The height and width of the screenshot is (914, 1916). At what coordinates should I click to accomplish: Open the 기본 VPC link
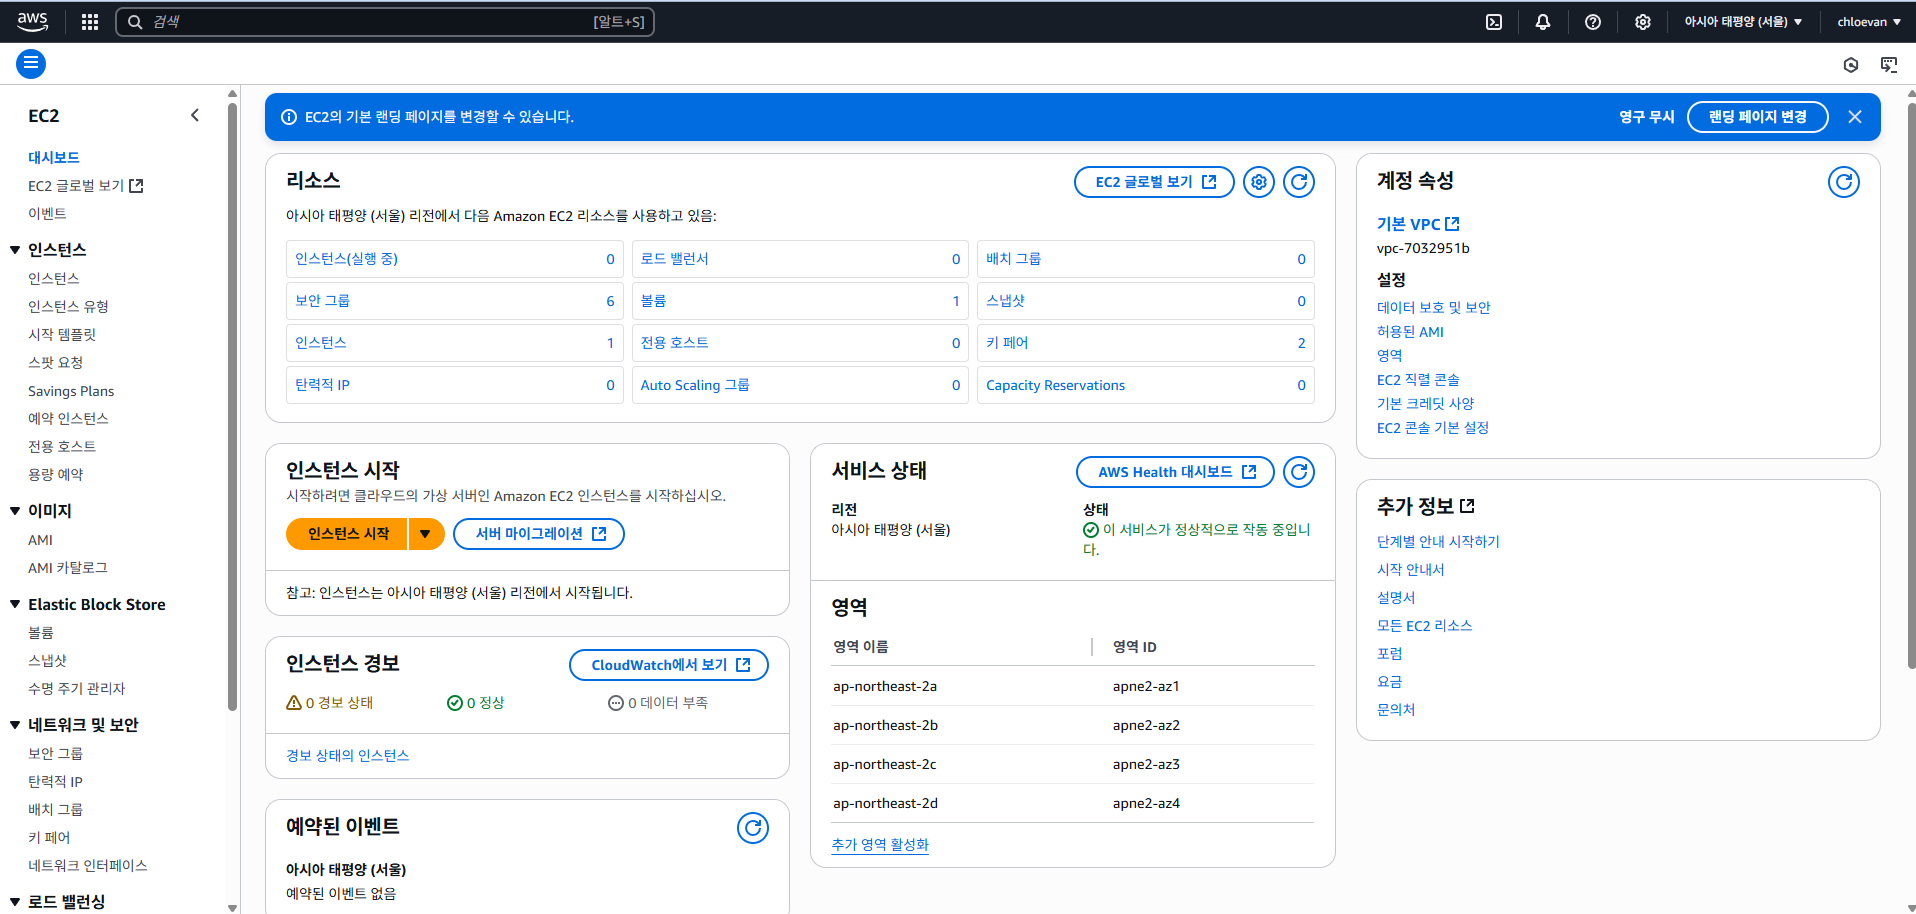click(x=1418, y=224)
